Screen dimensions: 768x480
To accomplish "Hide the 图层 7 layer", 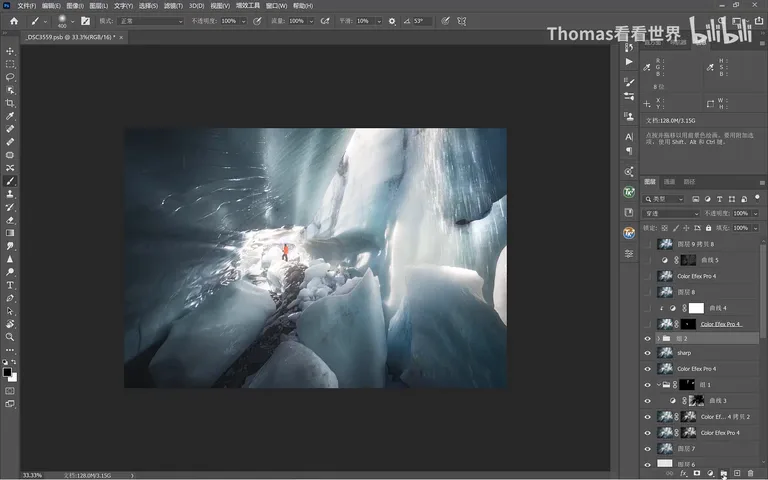I will tap(648, 449).
